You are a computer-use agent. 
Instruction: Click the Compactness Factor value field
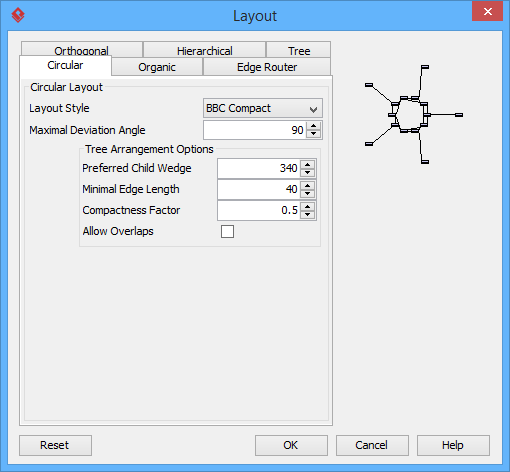tap(259, 210)
